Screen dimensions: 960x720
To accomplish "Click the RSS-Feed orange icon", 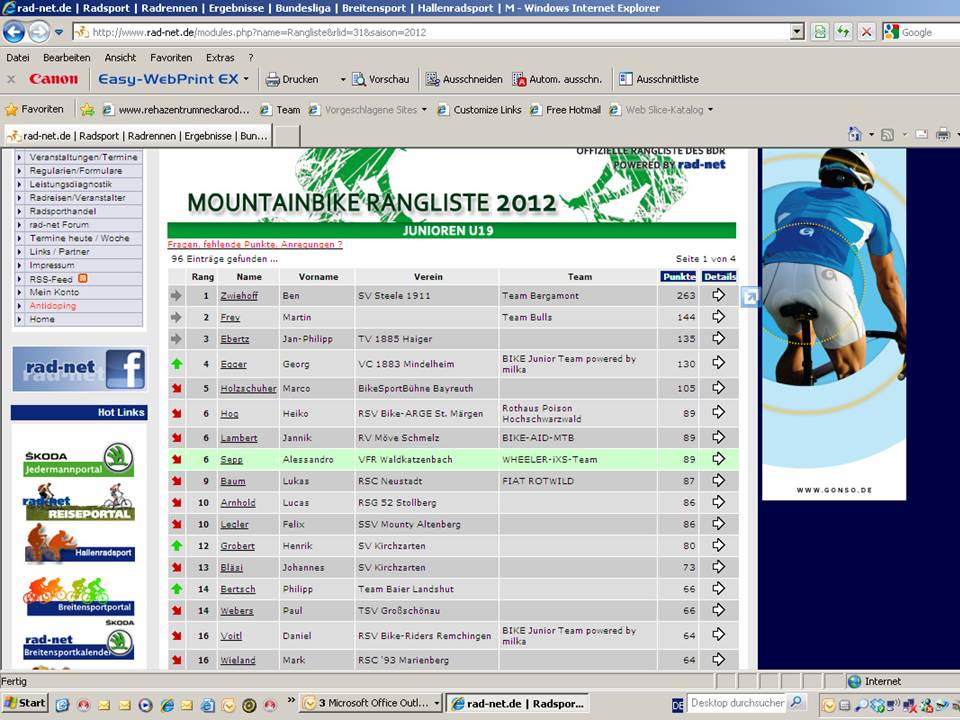I will point(83,279).
